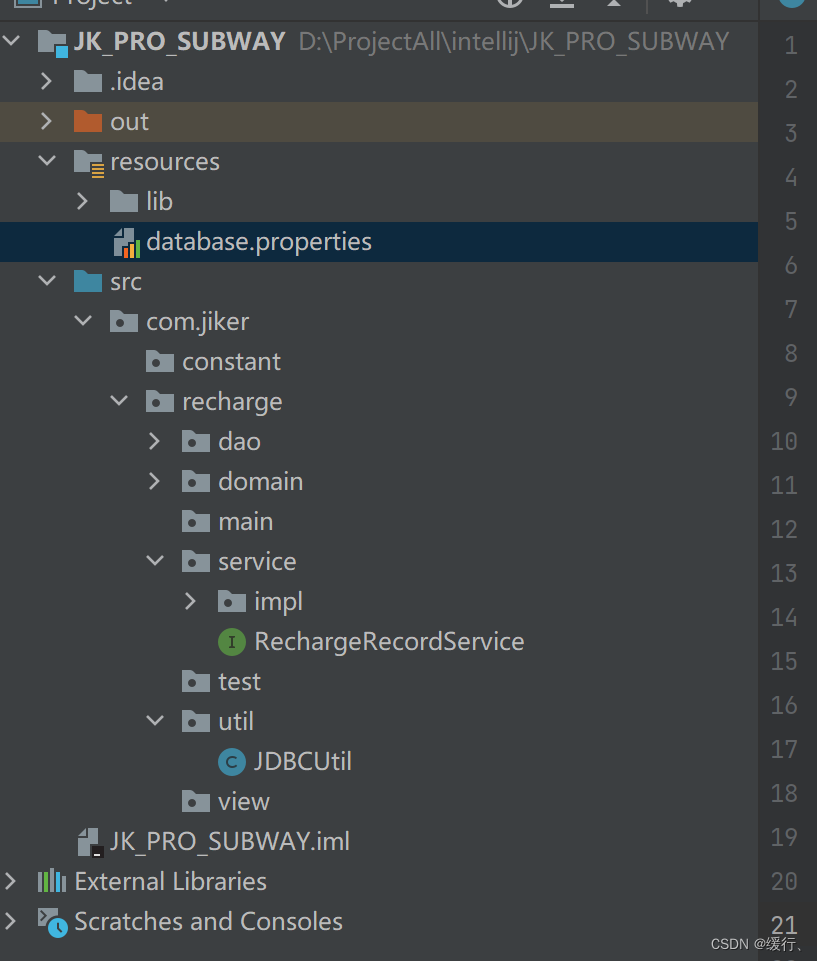Click the RechargeRecordService interface icon
The width and height of the screenshot is (817, 961).
click(x=231, y=641)
